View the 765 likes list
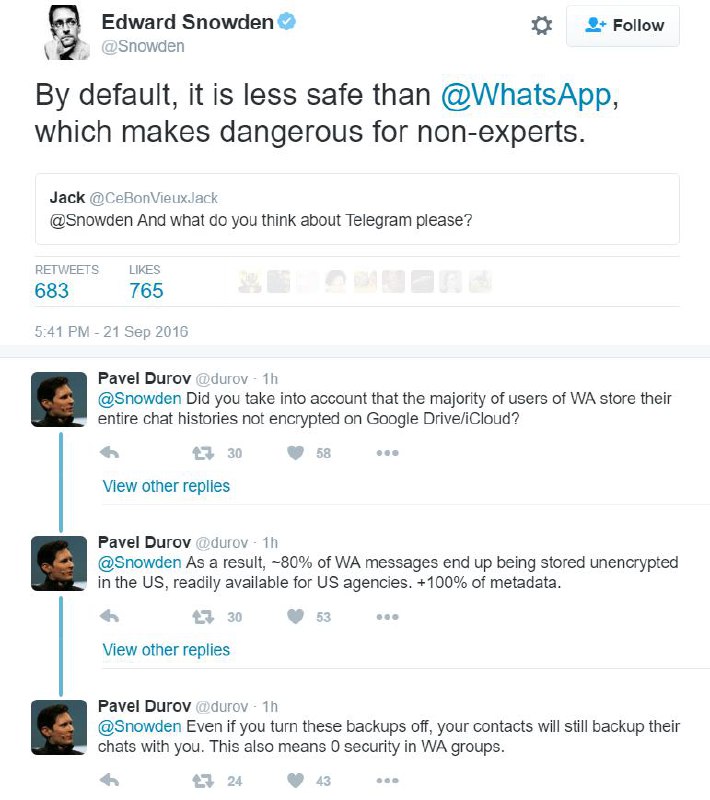The image size is (710, 800). pyautogui.click(x=146, y=290)
